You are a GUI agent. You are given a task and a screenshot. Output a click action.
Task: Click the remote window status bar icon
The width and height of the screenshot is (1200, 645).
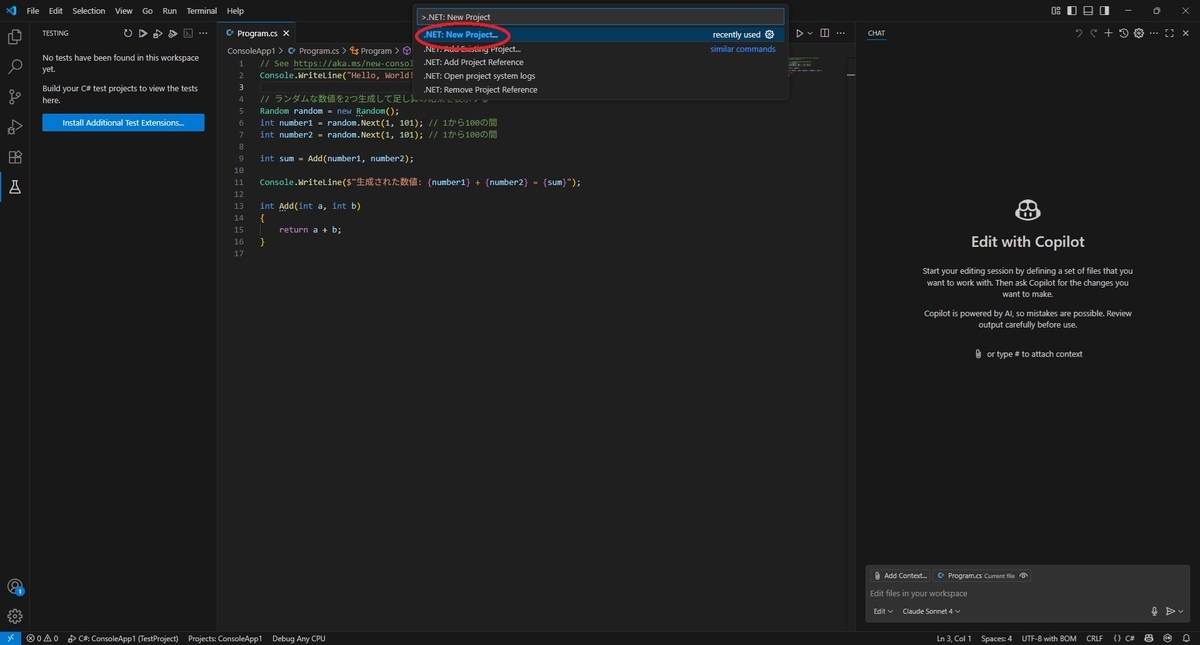pyautogui.click(x=10, y=638)
